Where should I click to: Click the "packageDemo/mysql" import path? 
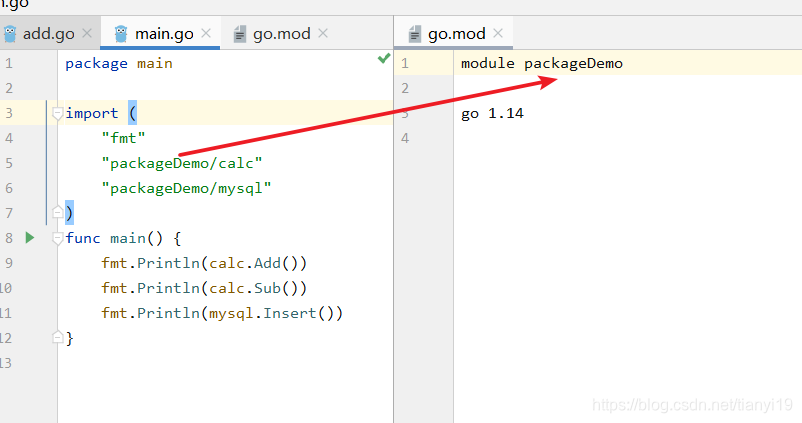pyautogui.click(x=186, y=188)
